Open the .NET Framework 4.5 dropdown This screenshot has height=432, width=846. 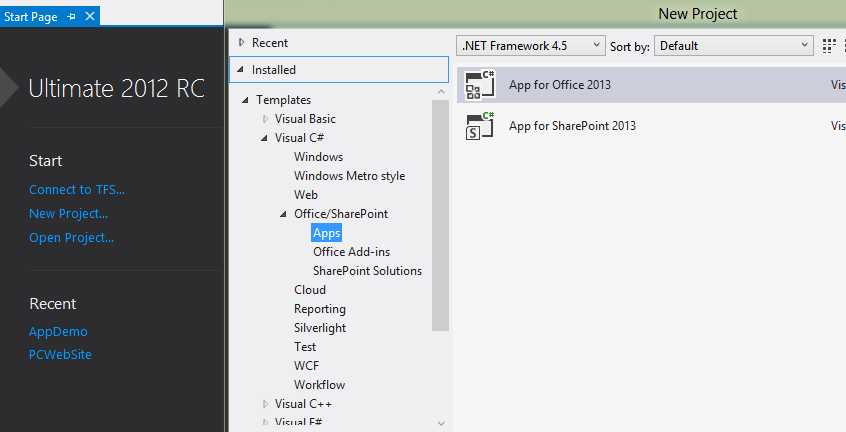pos(530,46)
